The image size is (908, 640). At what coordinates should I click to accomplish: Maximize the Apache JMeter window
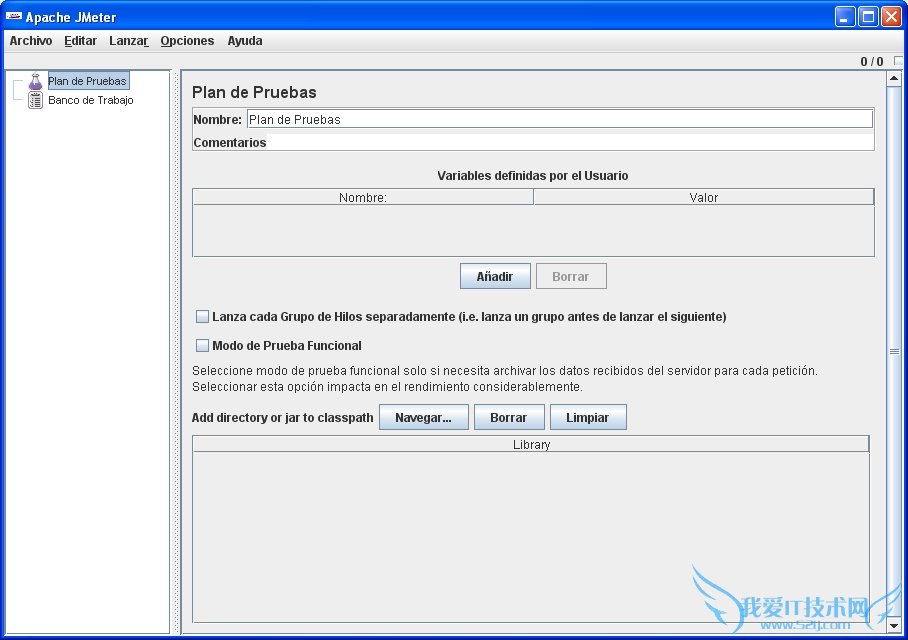coord(868,16)
